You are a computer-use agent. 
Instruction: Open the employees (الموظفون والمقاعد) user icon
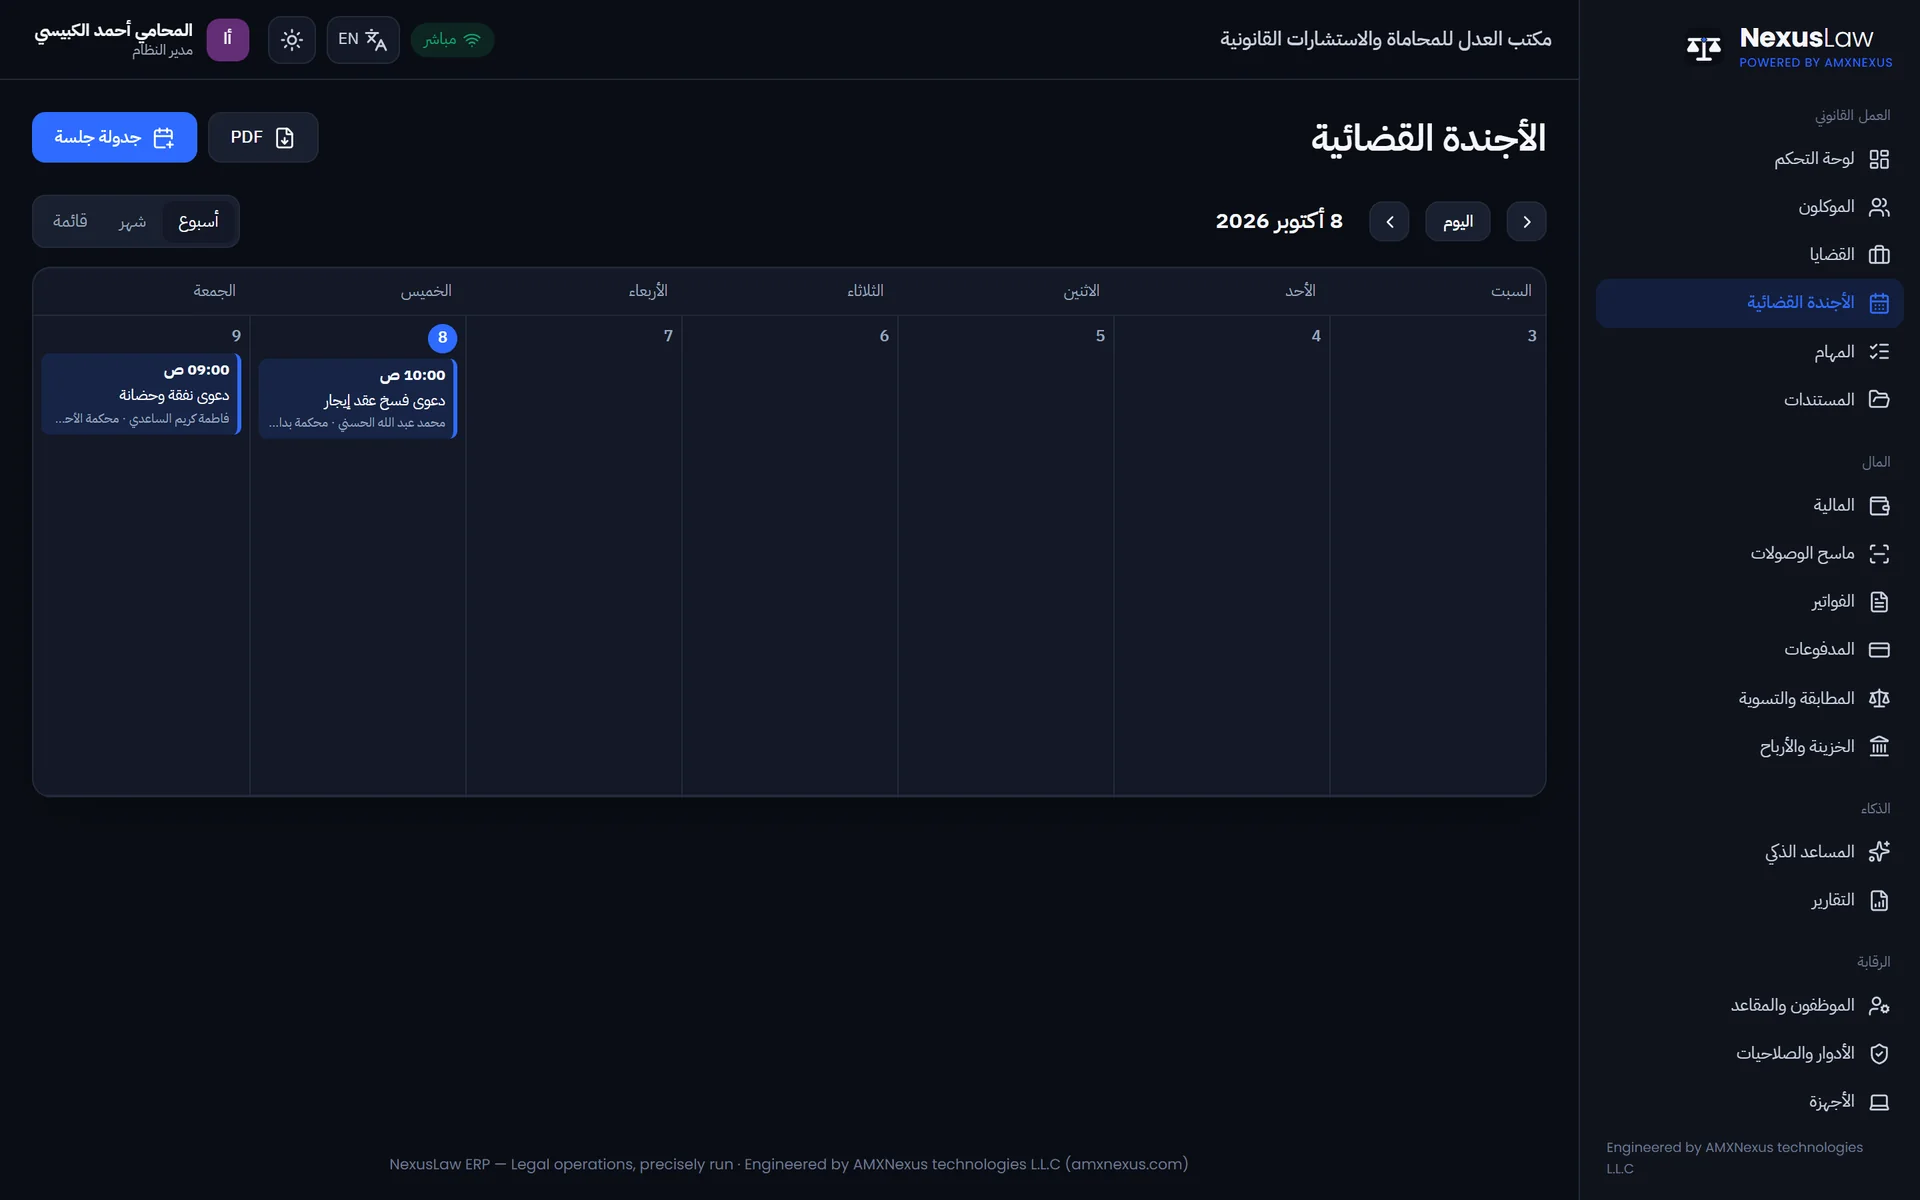pos(1879,1005)
